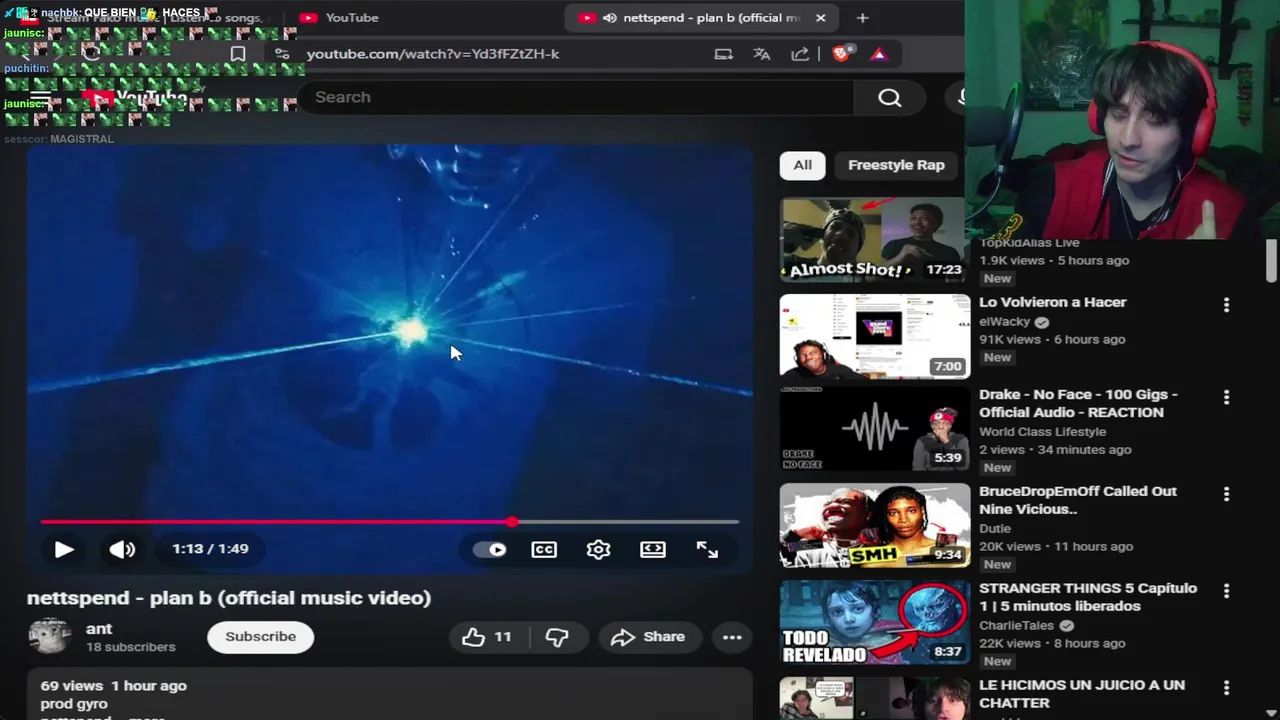The width and height of the screenshot is (1280, 720).
Task: Click the page scrollbar thumb at right edge
Action: [1271, 261]
